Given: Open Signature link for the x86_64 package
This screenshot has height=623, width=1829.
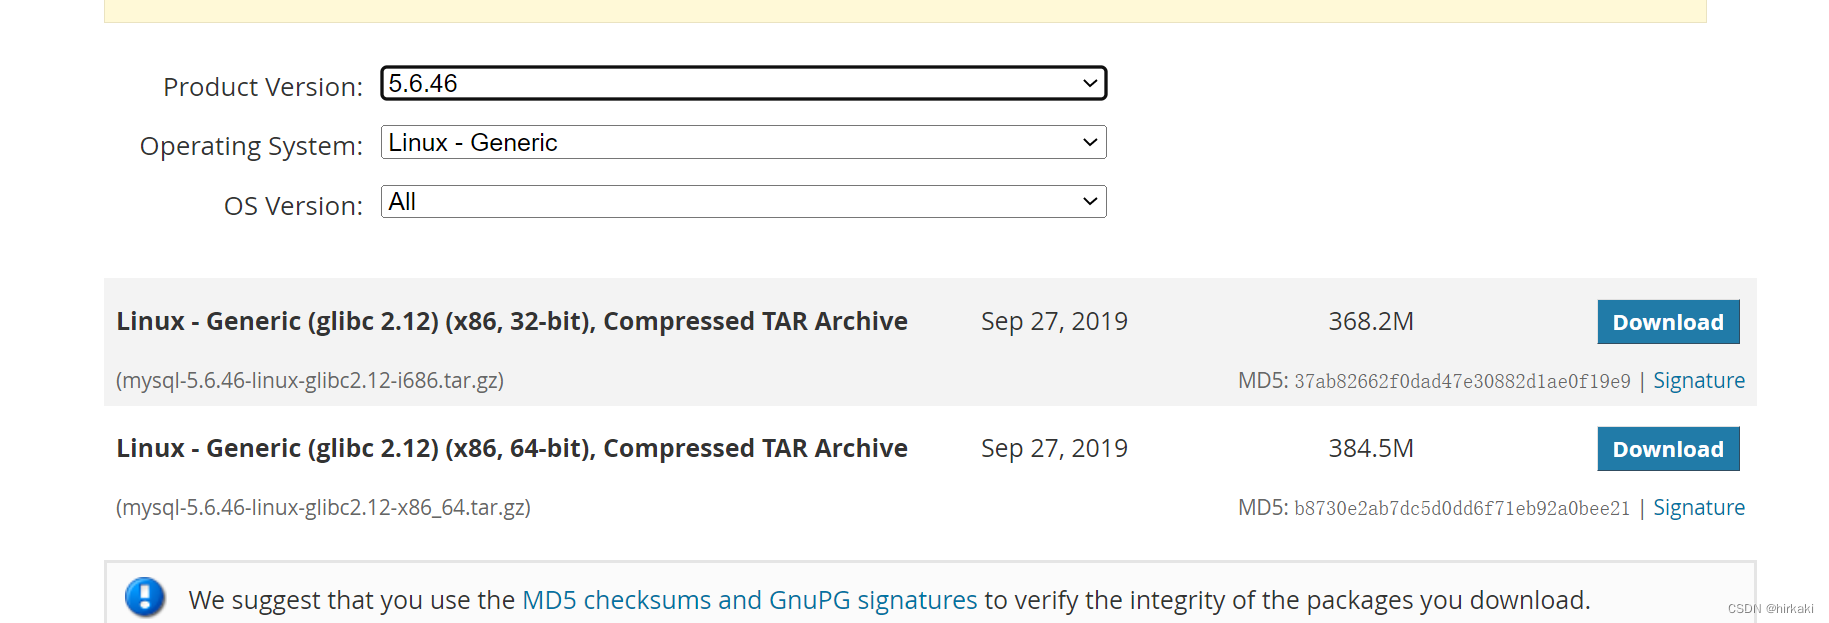Looking at the screenshot, I should click(1698, 508).
